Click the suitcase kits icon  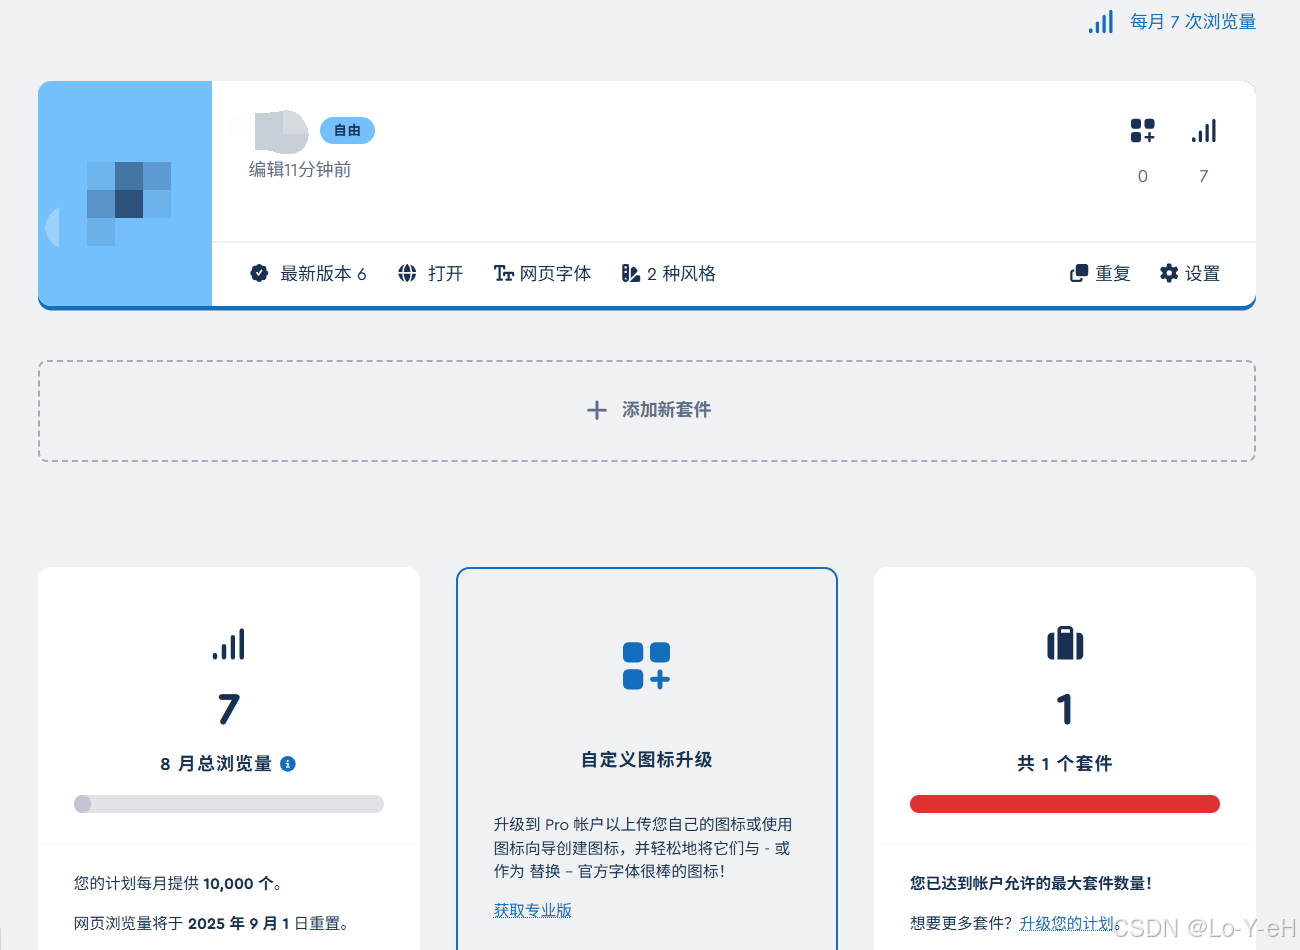coord(1065,643)
